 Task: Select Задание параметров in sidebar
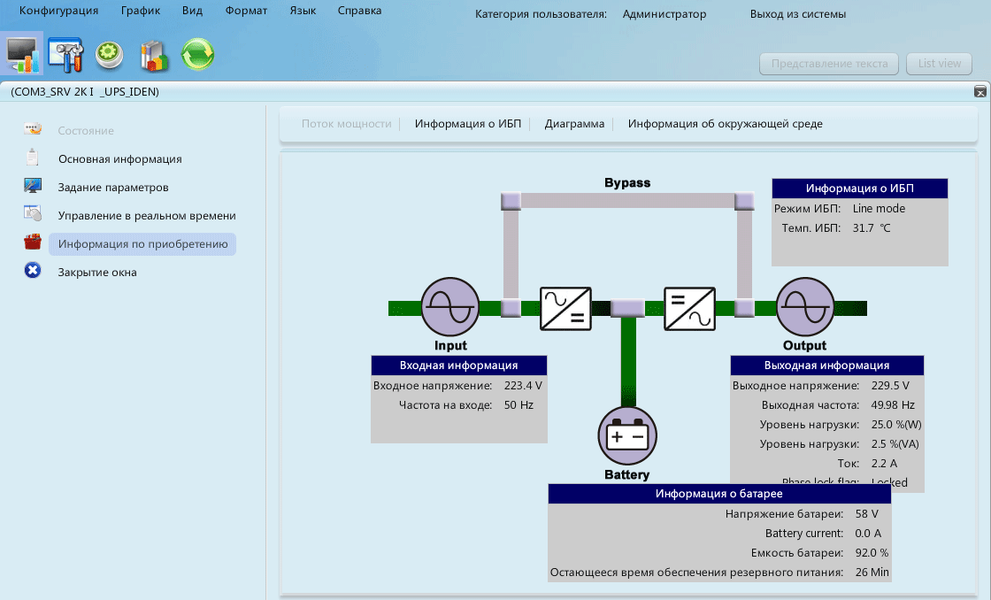(x=113, y=188)
